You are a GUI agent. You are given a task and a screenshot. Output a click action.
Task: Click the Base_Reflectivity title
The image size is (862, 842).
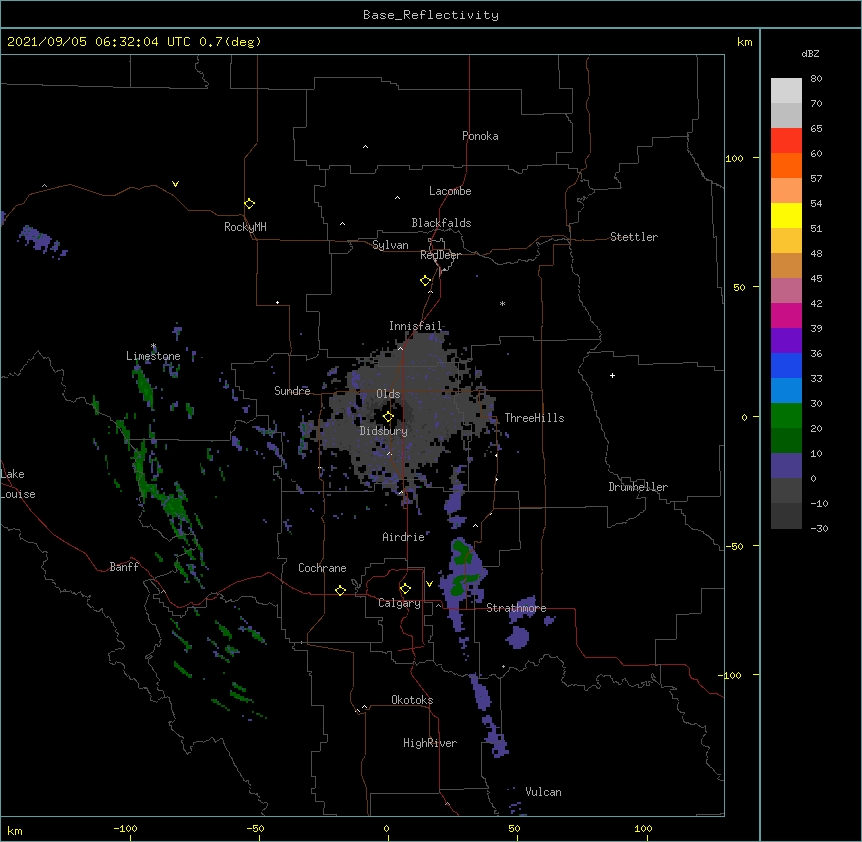431,15
